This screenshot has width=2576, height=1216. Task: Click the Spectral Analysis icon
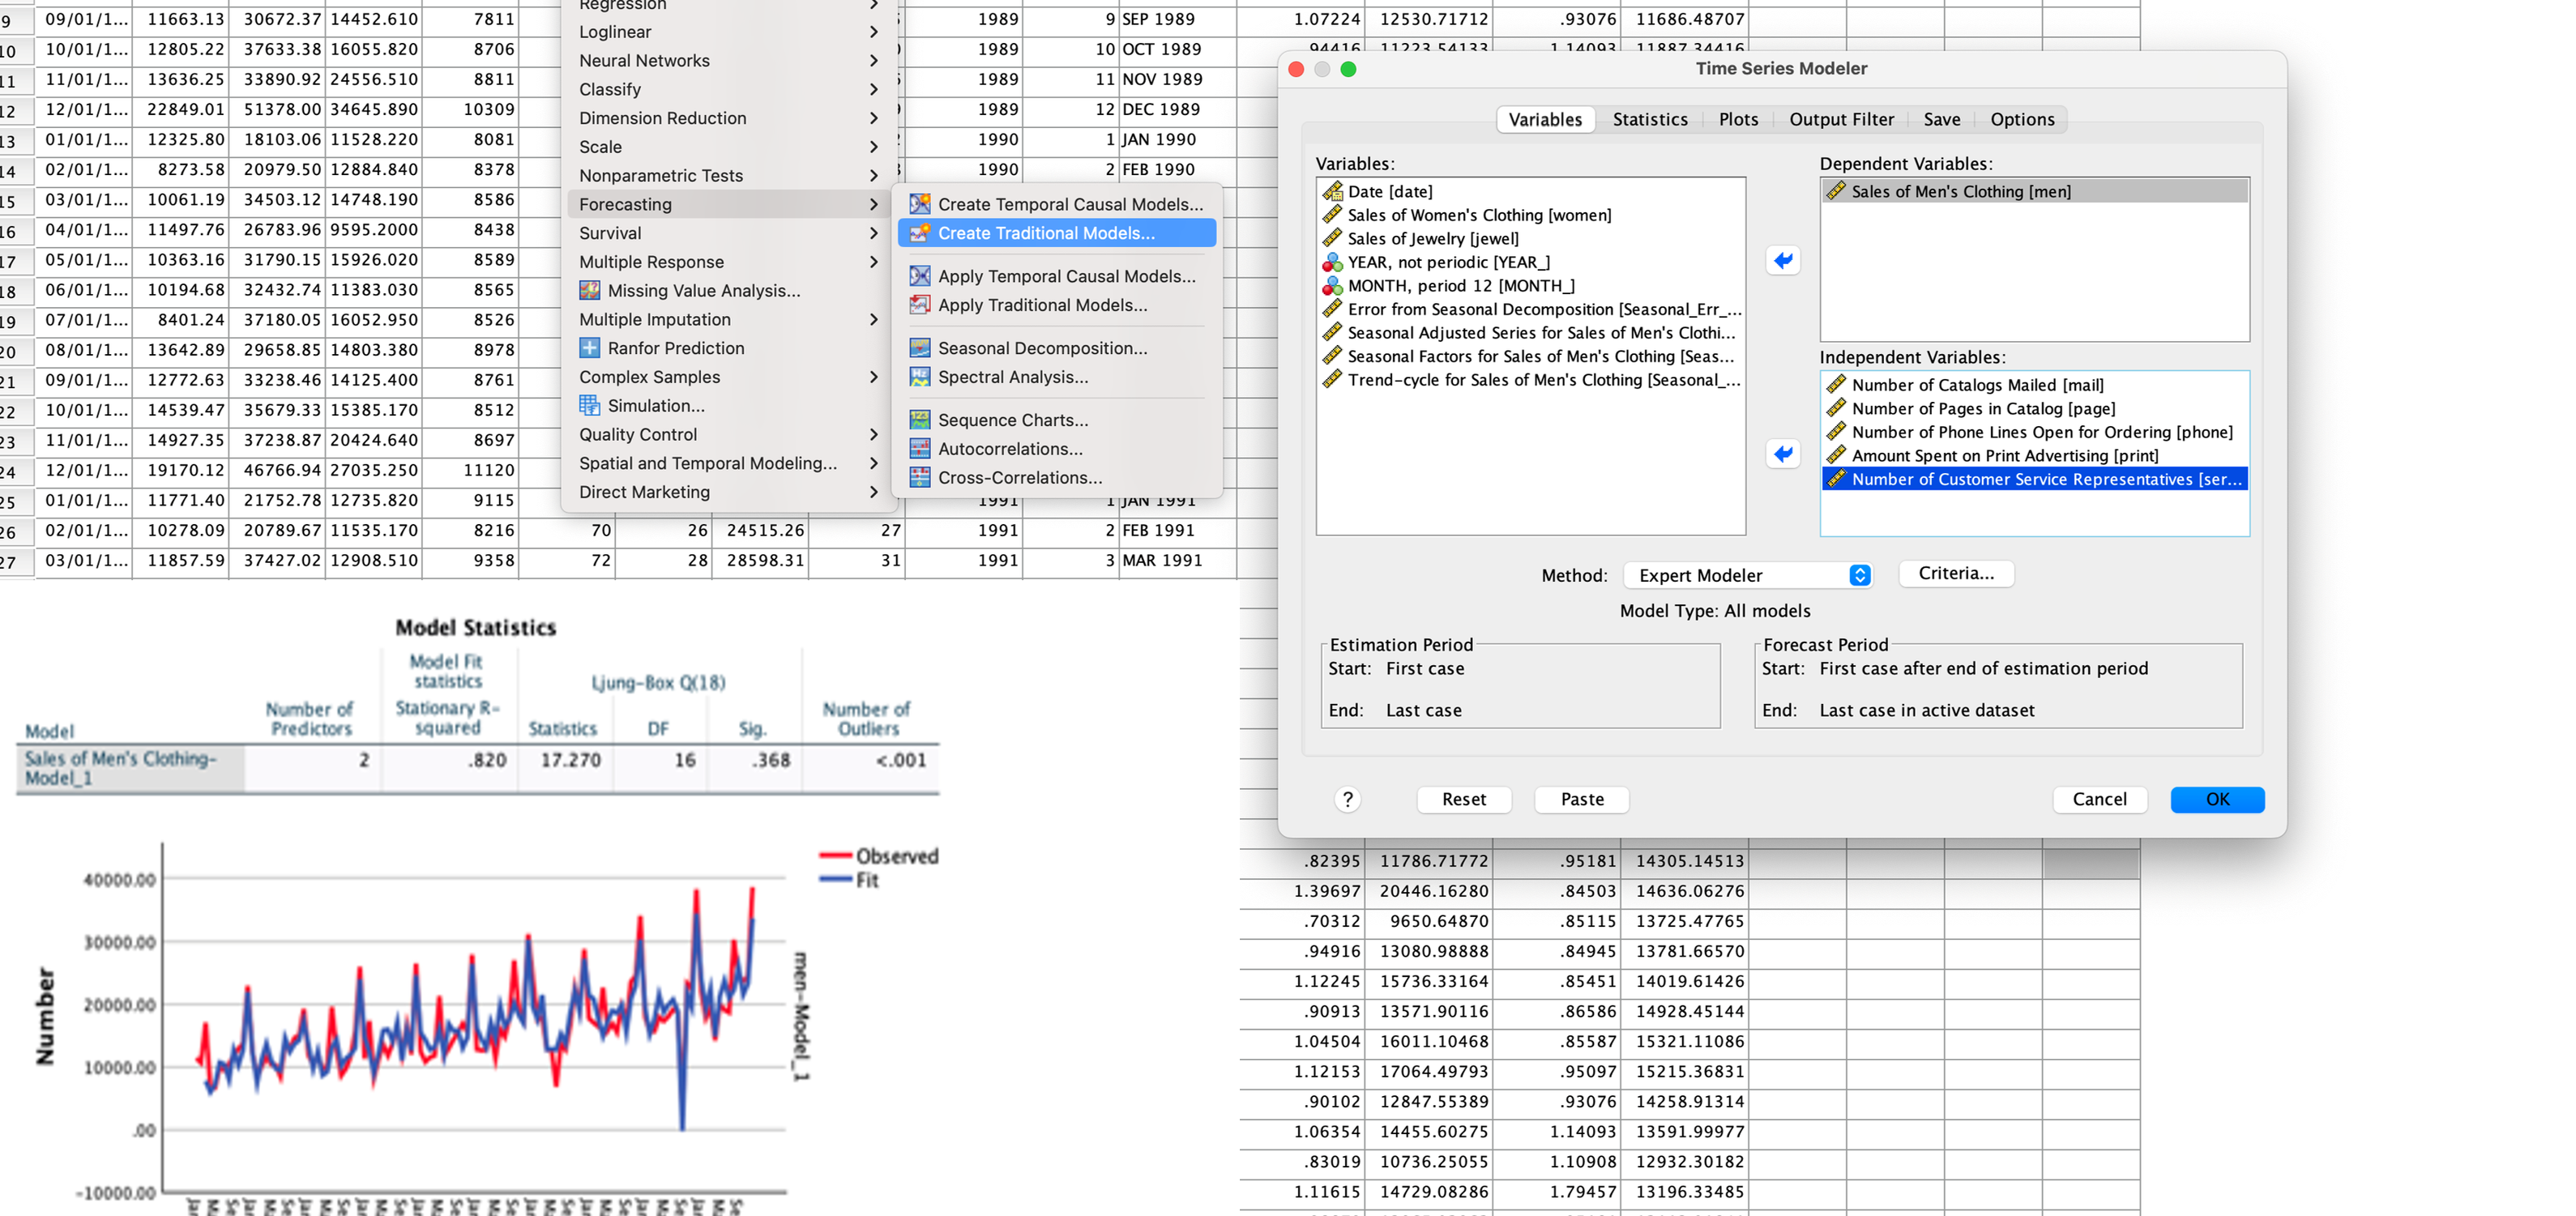pos(919,377)
